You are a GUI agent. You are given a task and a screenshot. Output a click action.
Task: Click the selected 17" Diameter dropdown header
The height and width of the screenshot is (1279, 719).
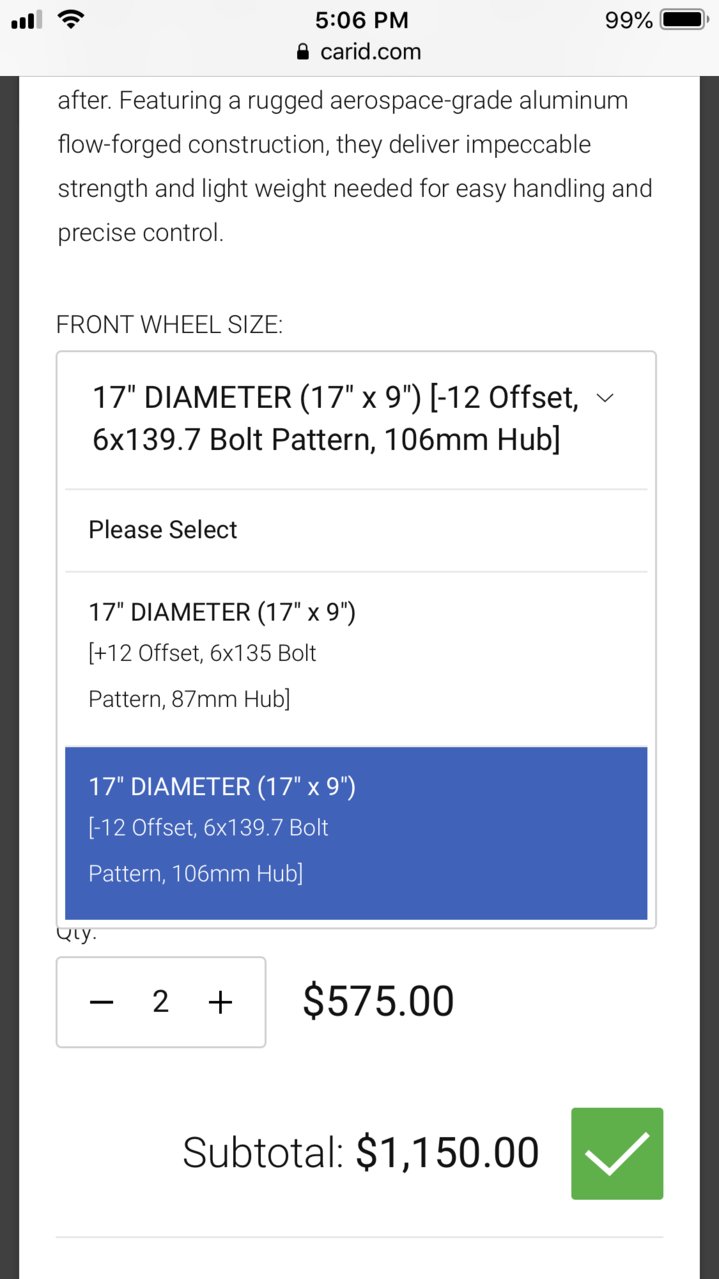click(356, 420)
